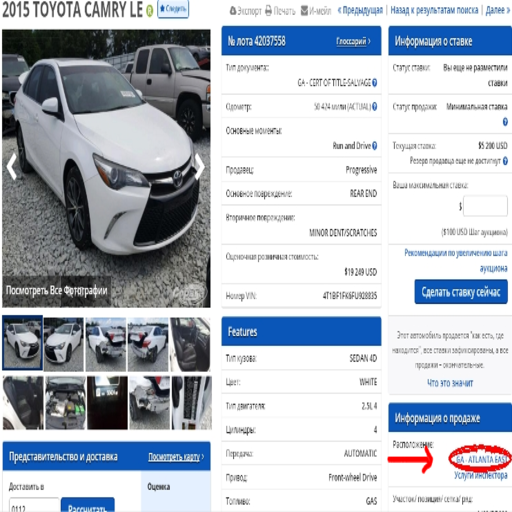Show next photo with right arrow
The width and height of the screenshot is (512, 512).
[200, 167]
